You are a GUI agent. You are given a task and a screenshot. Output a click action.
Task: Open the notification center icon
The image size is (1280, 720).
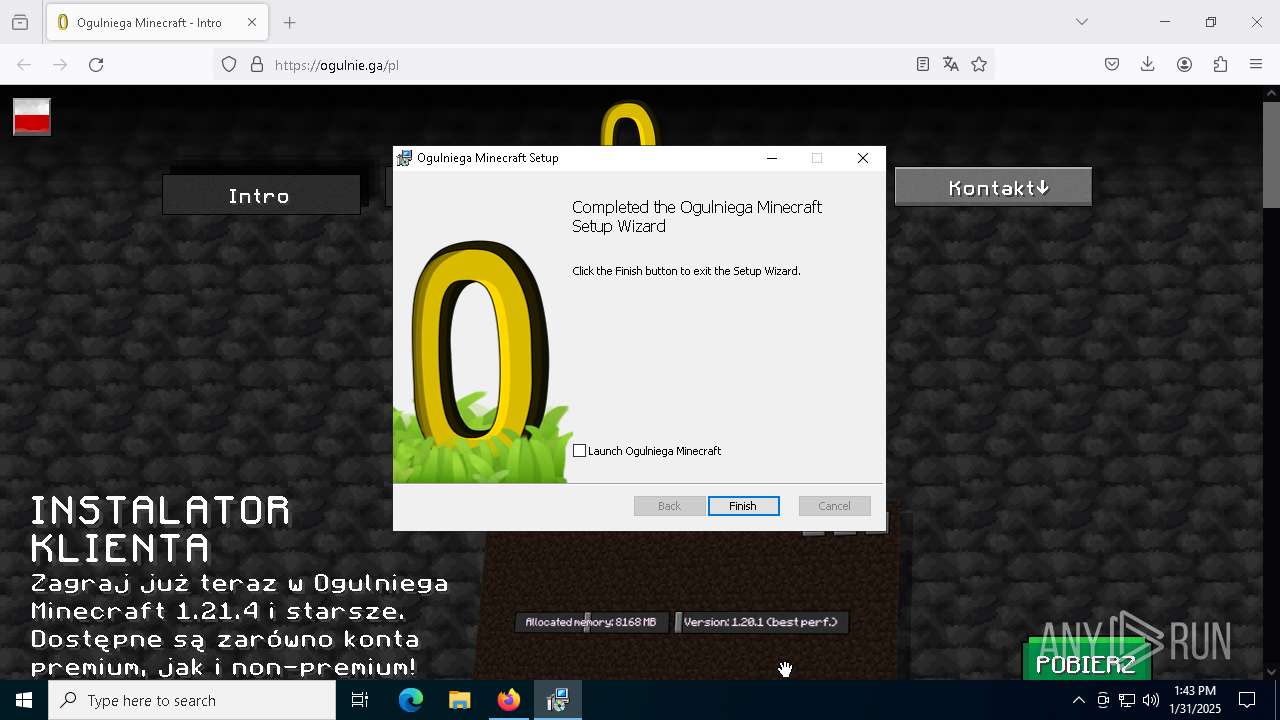pyautogui.click(x=1248, y=700)
